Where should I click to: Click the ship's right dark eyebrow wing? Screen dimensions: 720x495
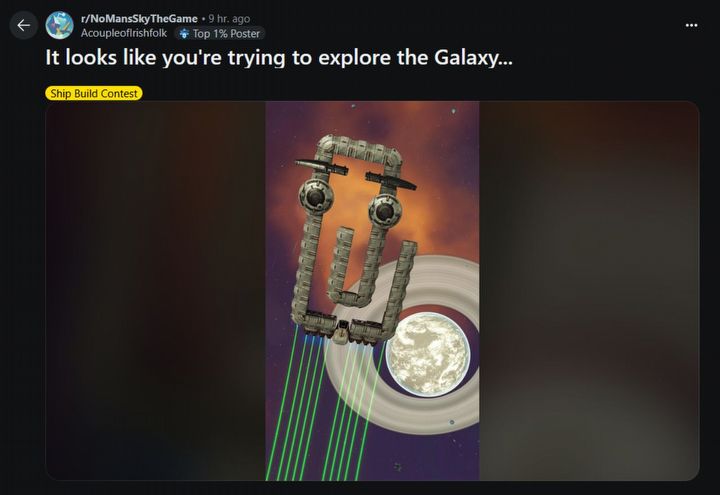(x=391, y=181)
